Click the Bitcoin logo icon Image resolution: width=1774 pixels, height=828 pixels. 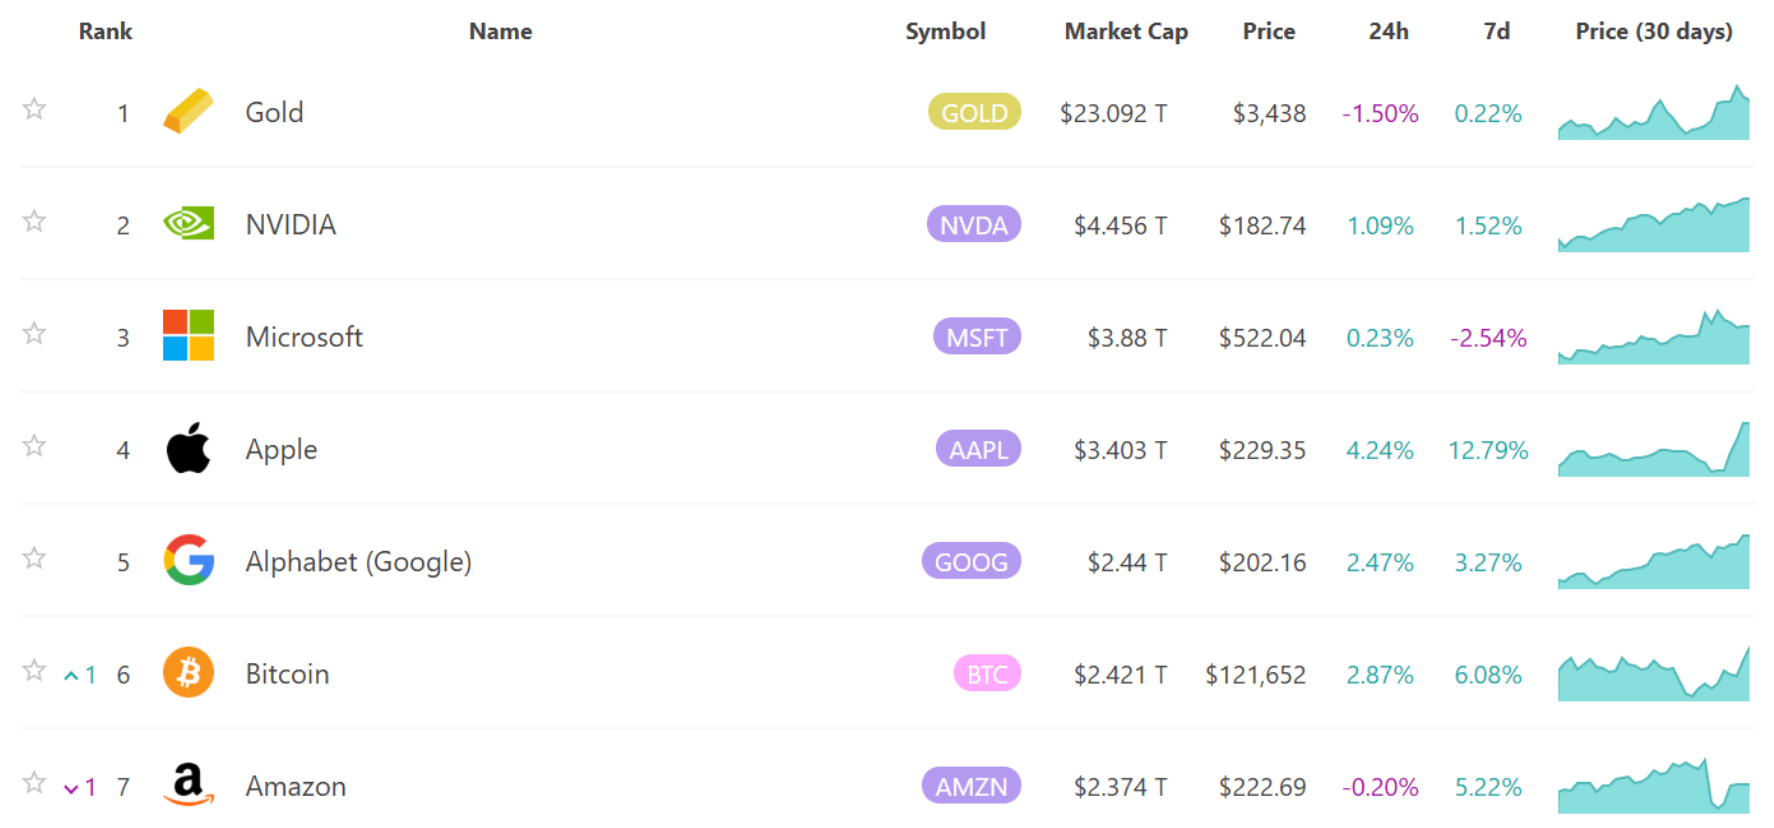188,672
